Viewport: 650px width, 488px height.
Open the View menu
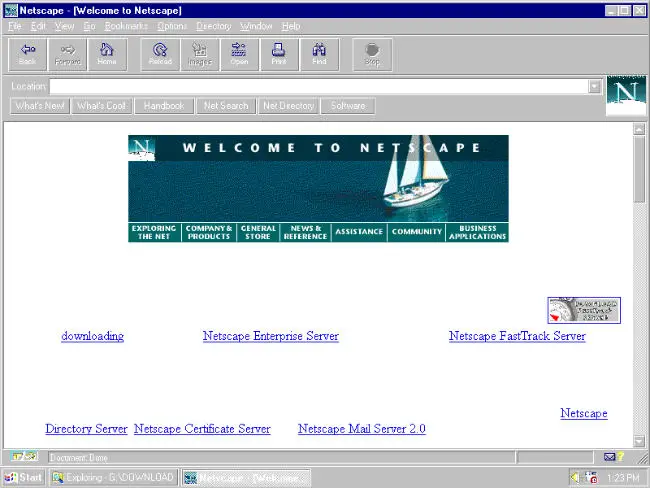[64, 26]
